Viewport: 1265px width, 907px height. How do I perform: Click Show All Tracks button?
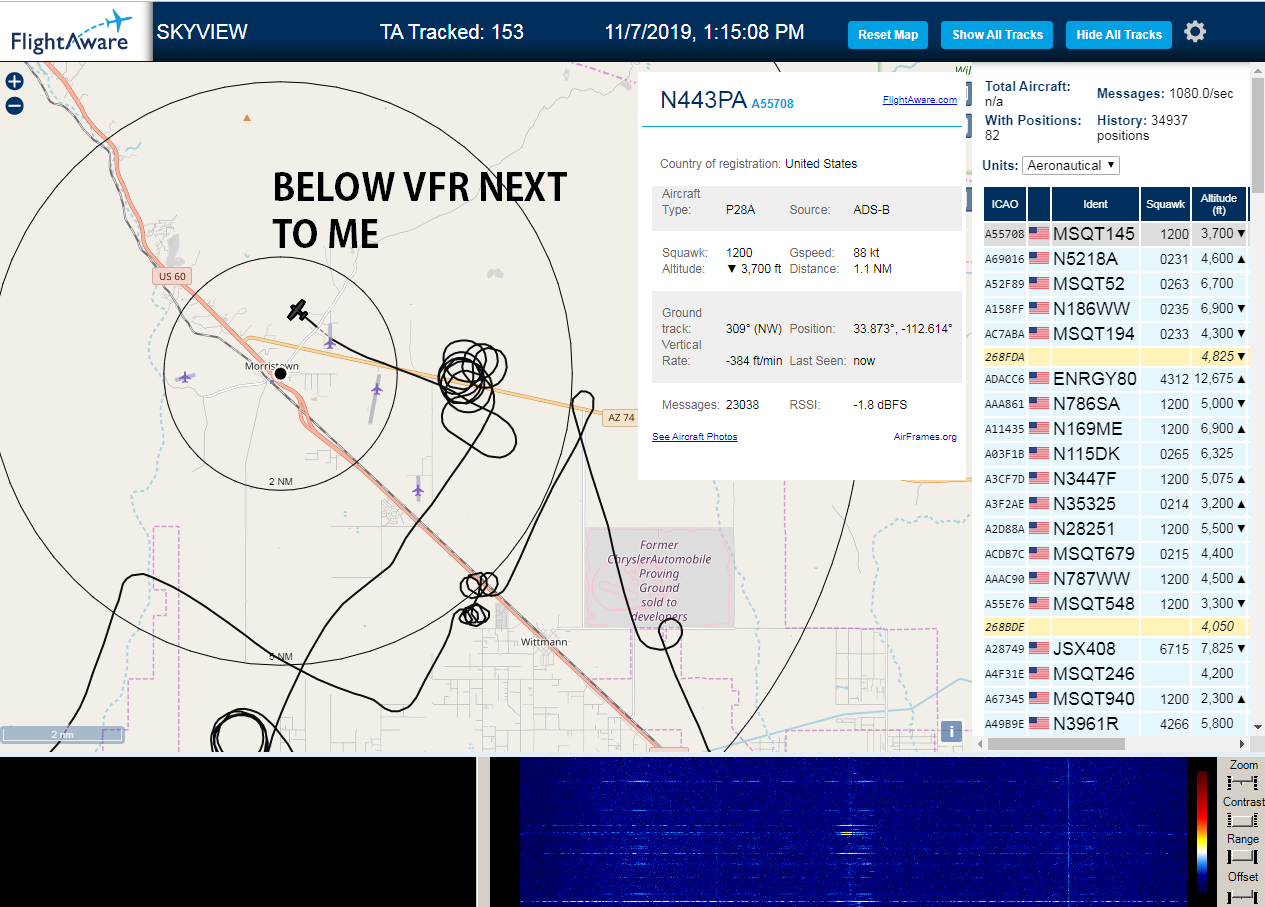(997, 34)
